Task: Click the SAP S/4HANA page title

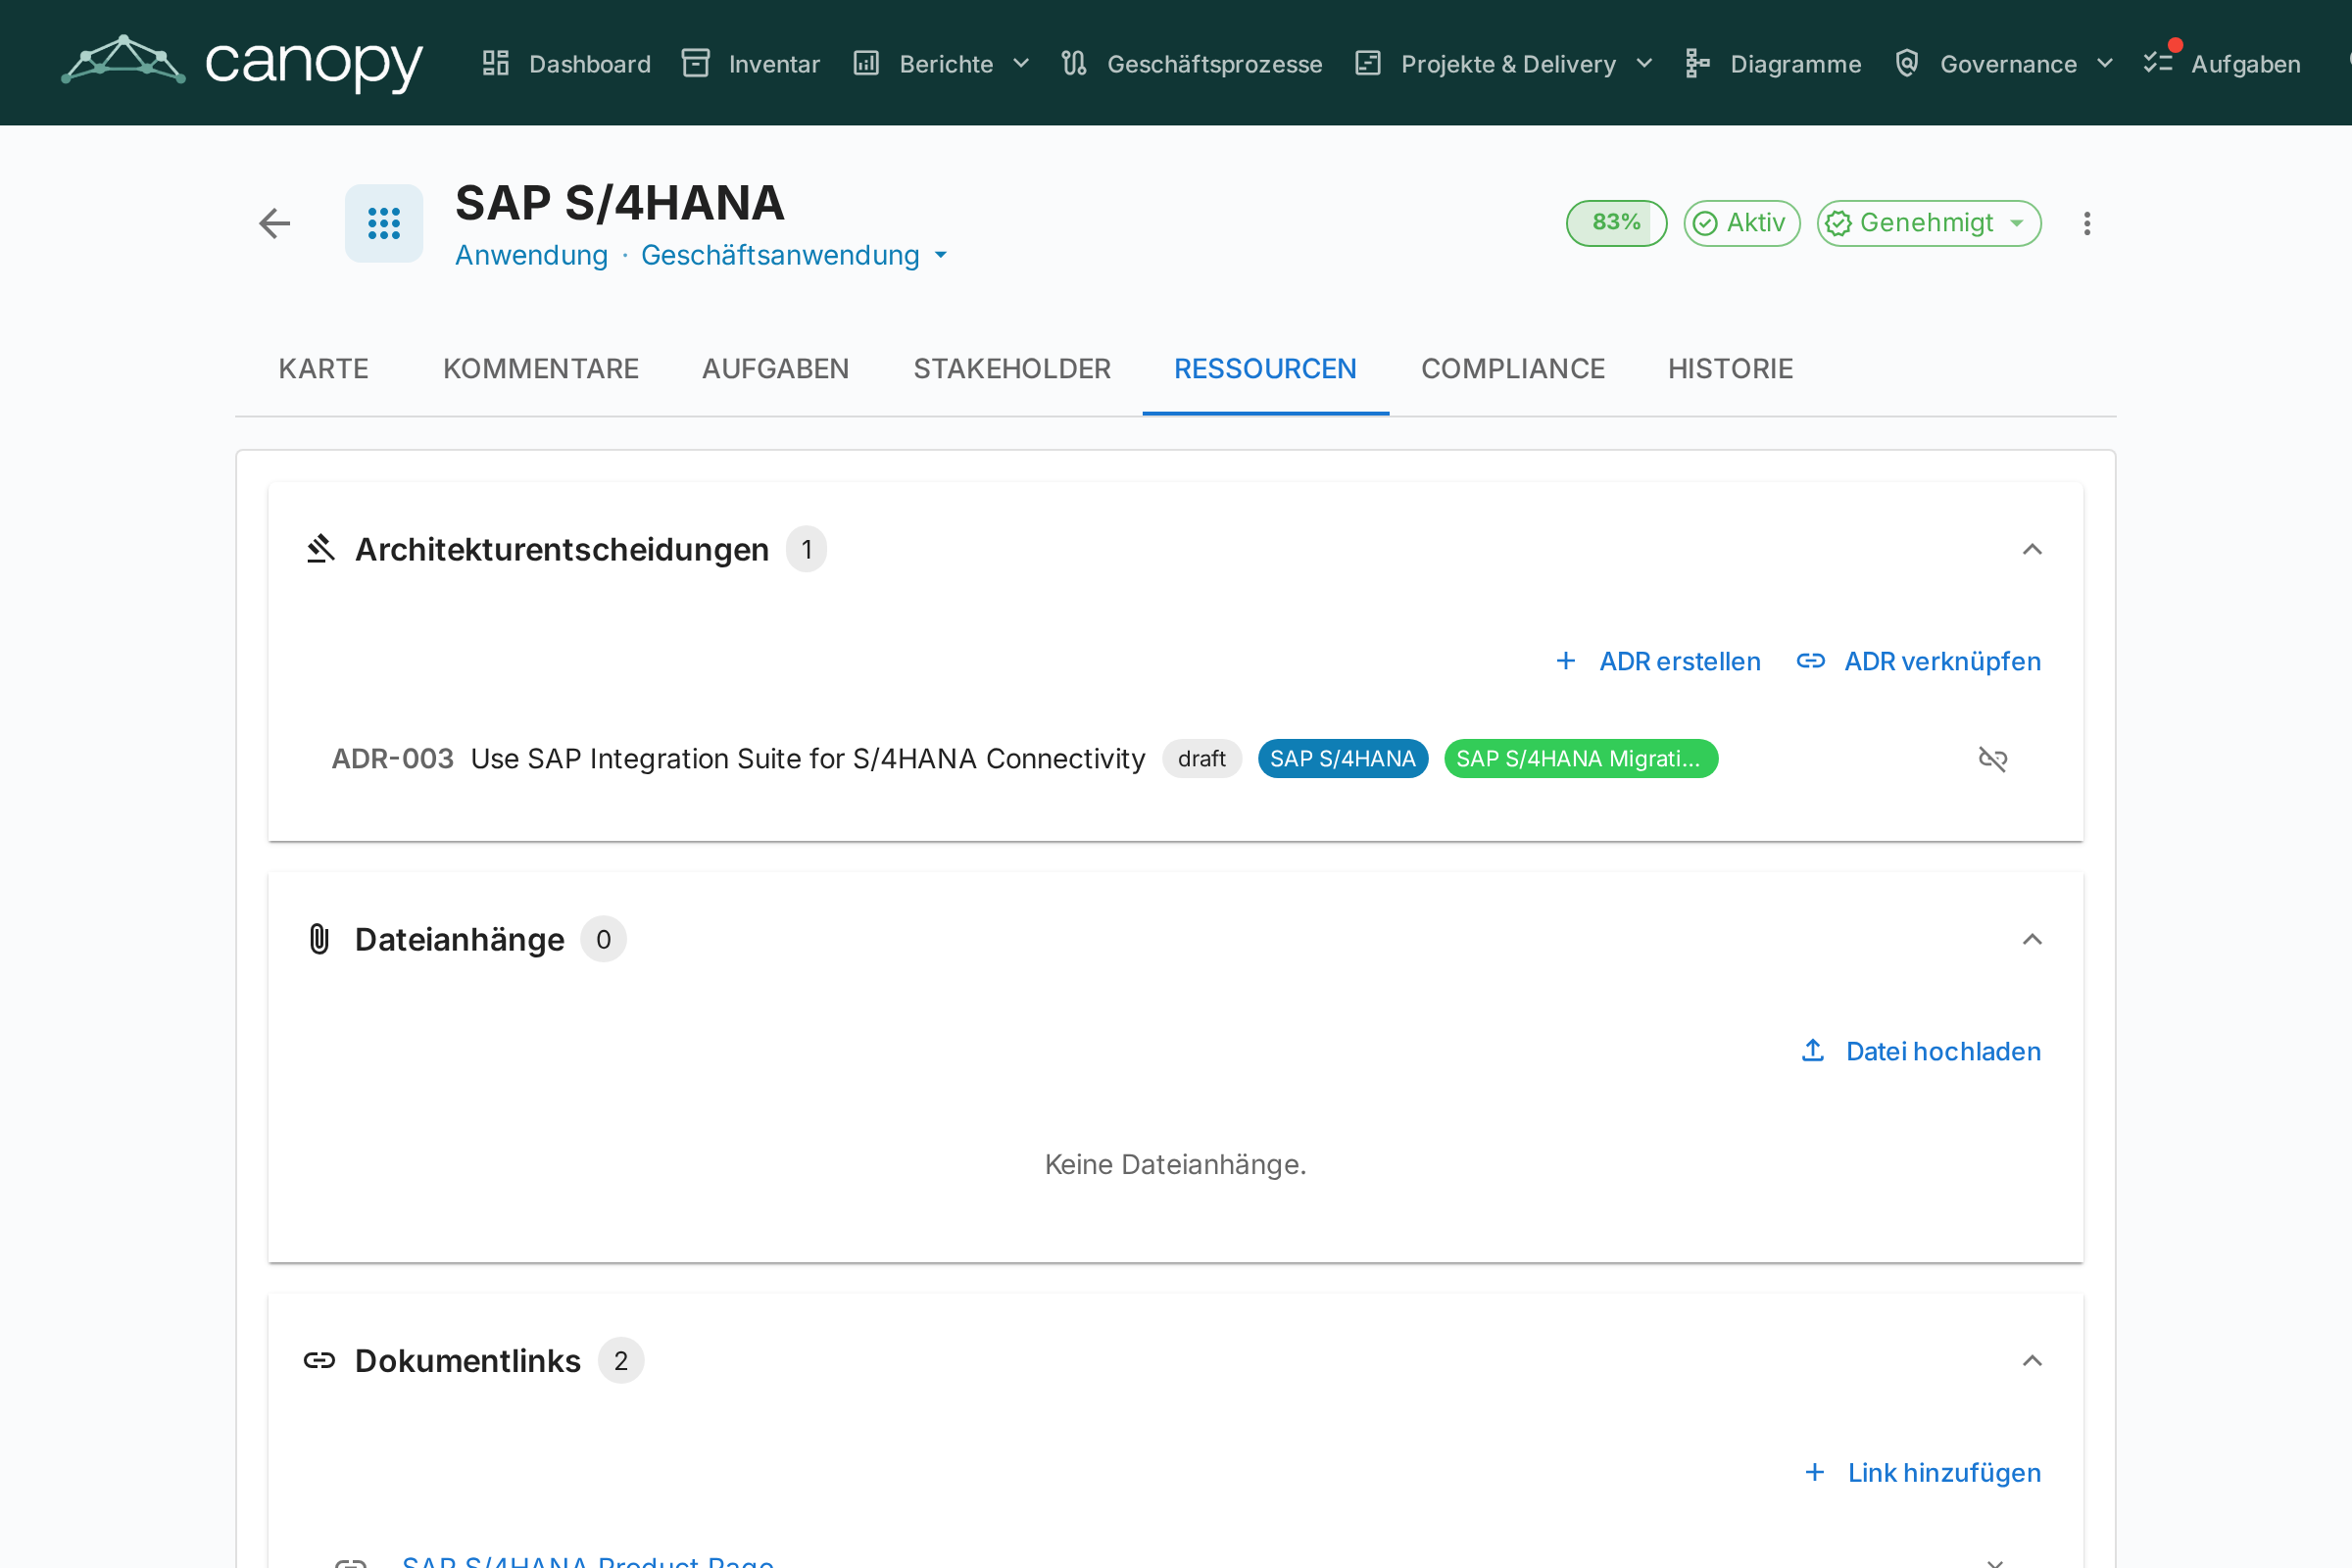Action: point(620,203)
